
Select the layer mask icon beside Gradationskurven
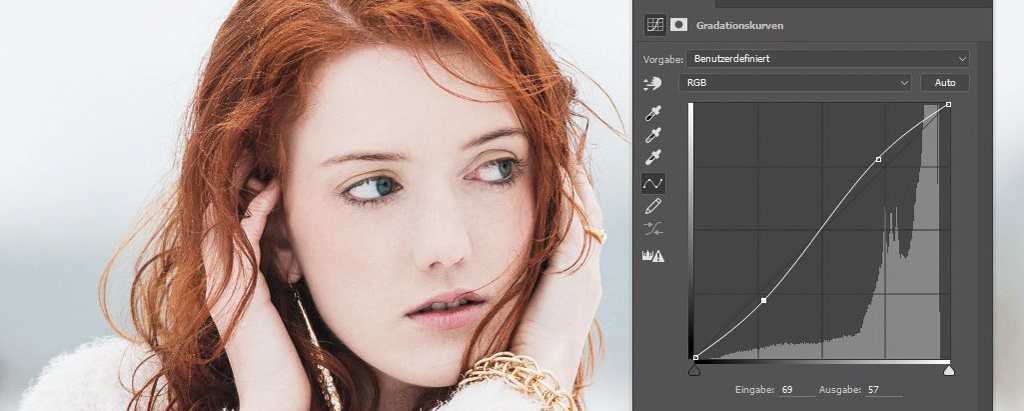point(679,25)
